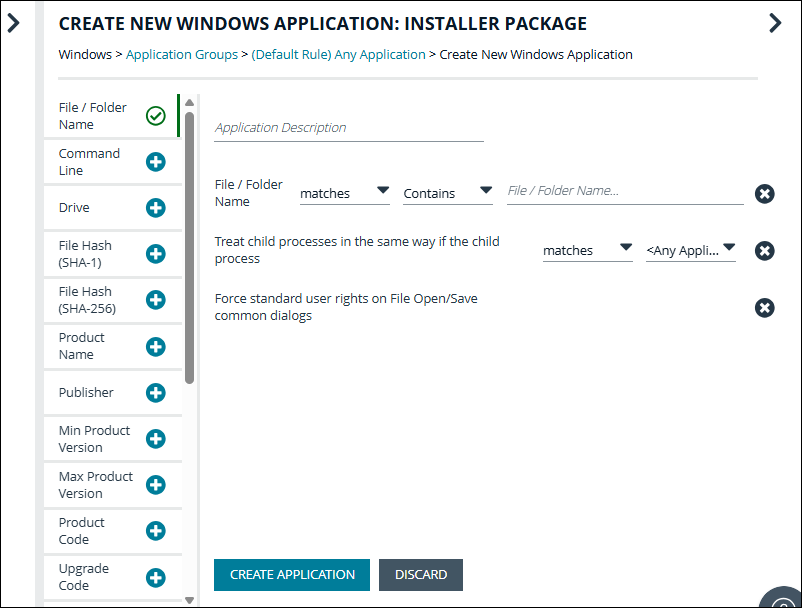This screenshot has width=802, height=608.
Task: Toggle the File/Folder Name checkmark off
Action: click(156, 115)
